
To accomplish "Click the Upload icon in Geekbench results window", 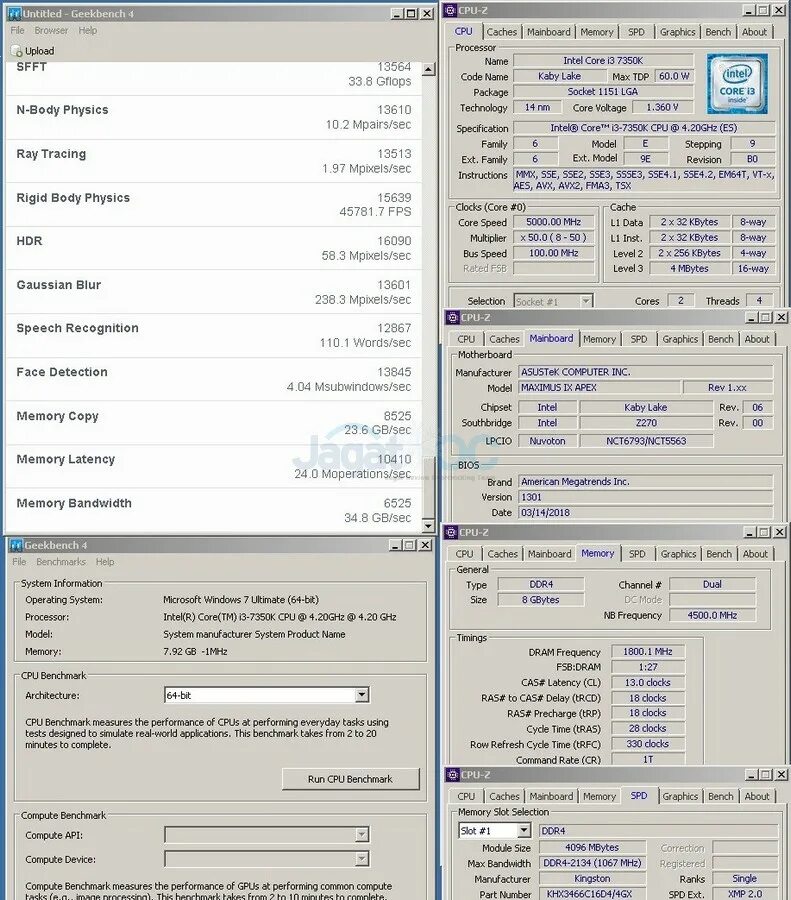I will tap(17, 51).
